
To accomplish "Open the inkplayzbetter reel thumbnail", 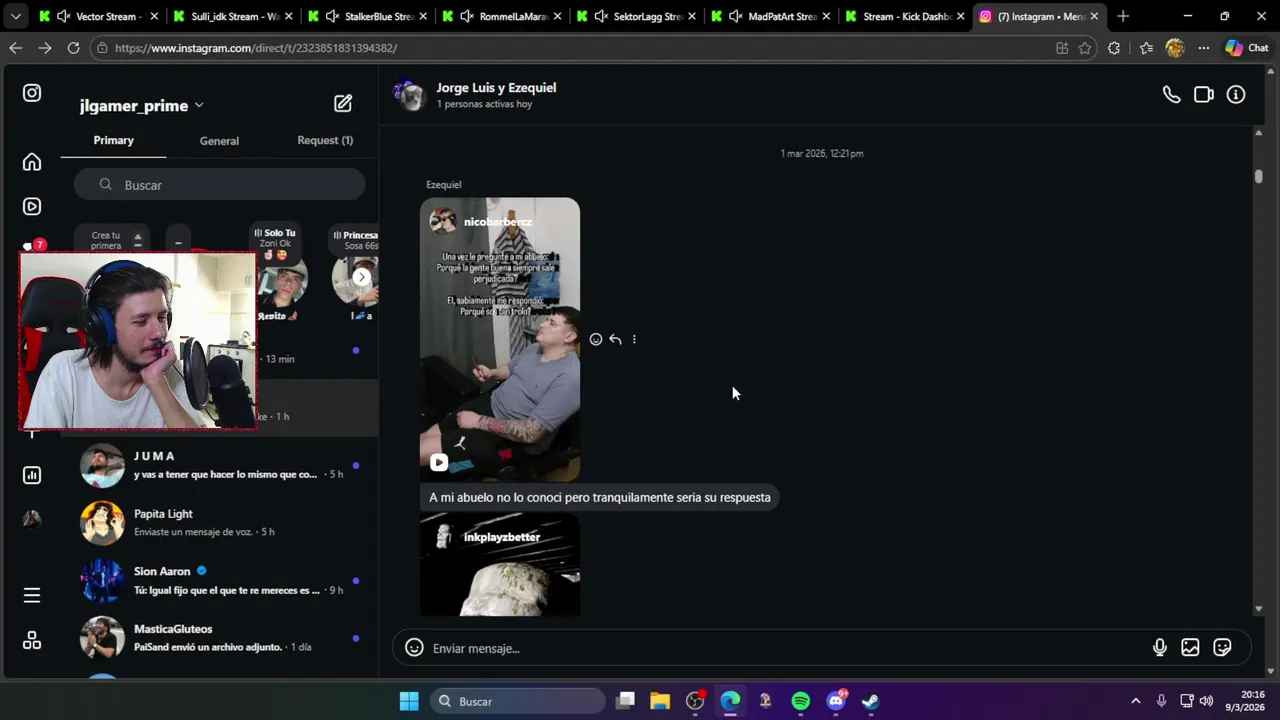I will pyautogui.click(x=500, y=565).
